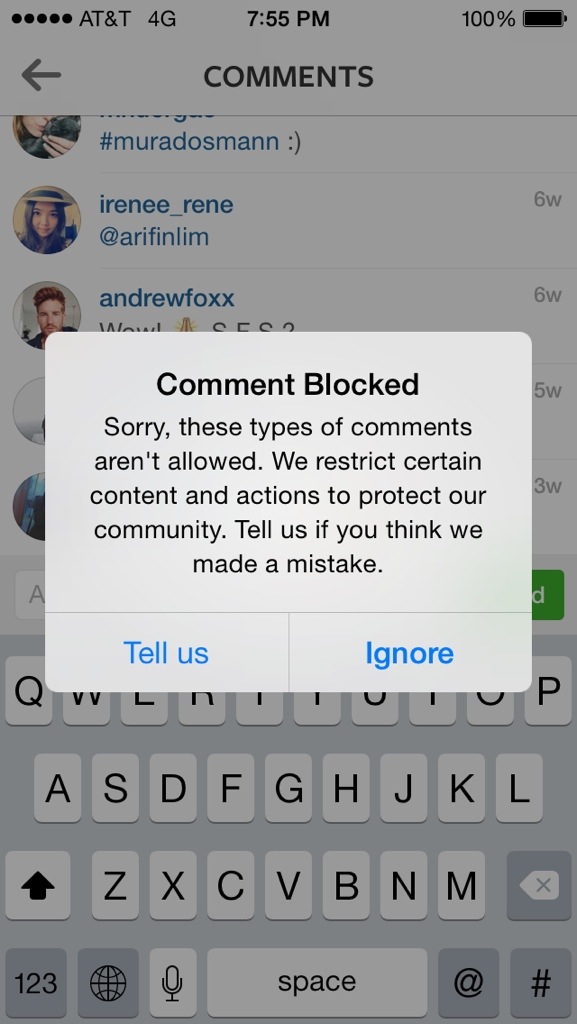577x1024 pixels.
Task: Open irenee_rene's profile picture
Action: pyautogui.click(x=47, y=220)
